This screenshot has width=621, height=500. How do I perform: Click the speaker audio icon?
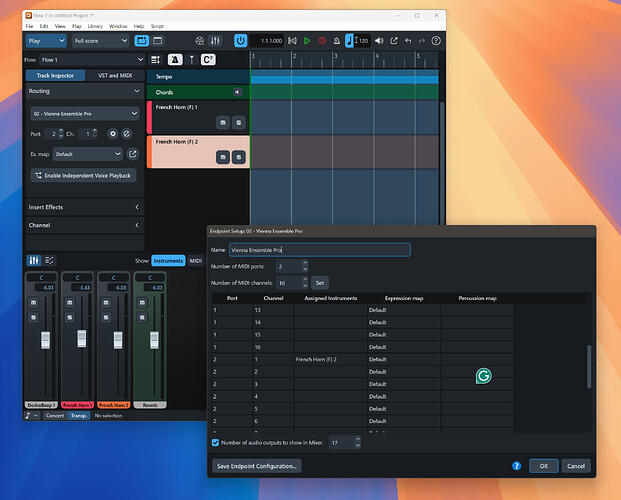(x=379, y=41)
